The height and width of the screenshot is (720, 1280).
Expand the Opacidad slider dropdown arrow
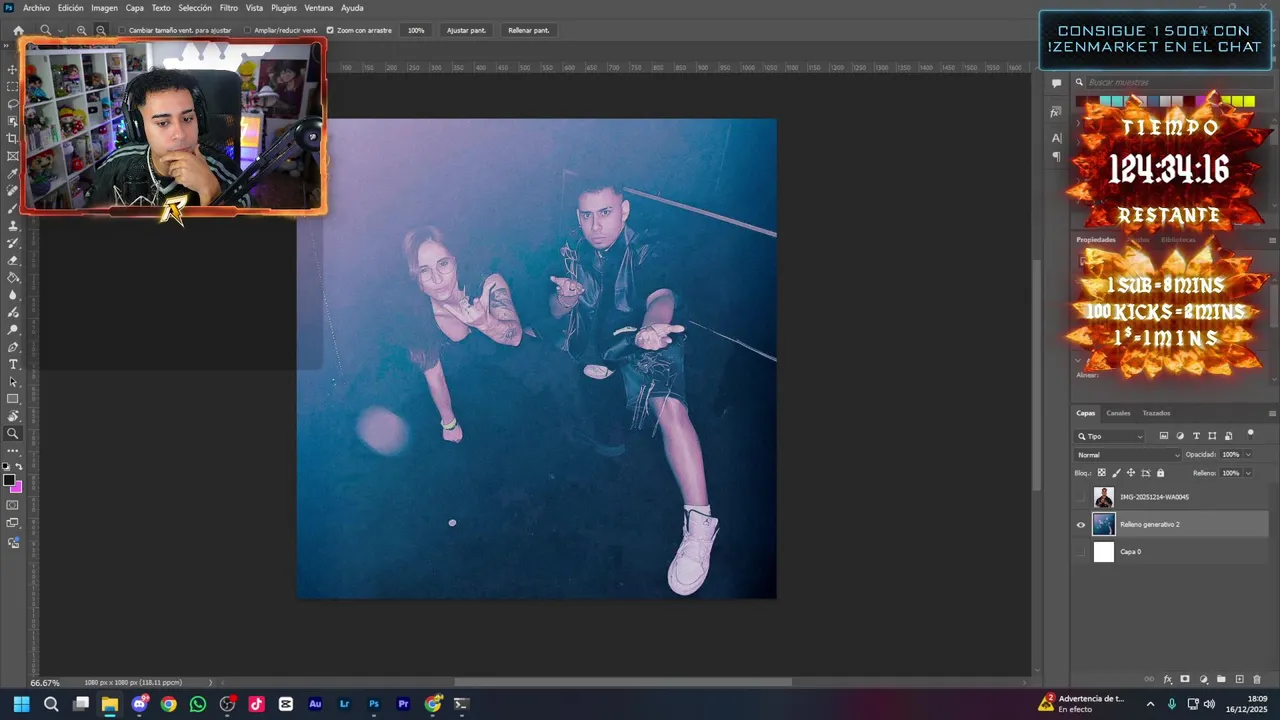pyautogui.click(x=1248, y=455)
